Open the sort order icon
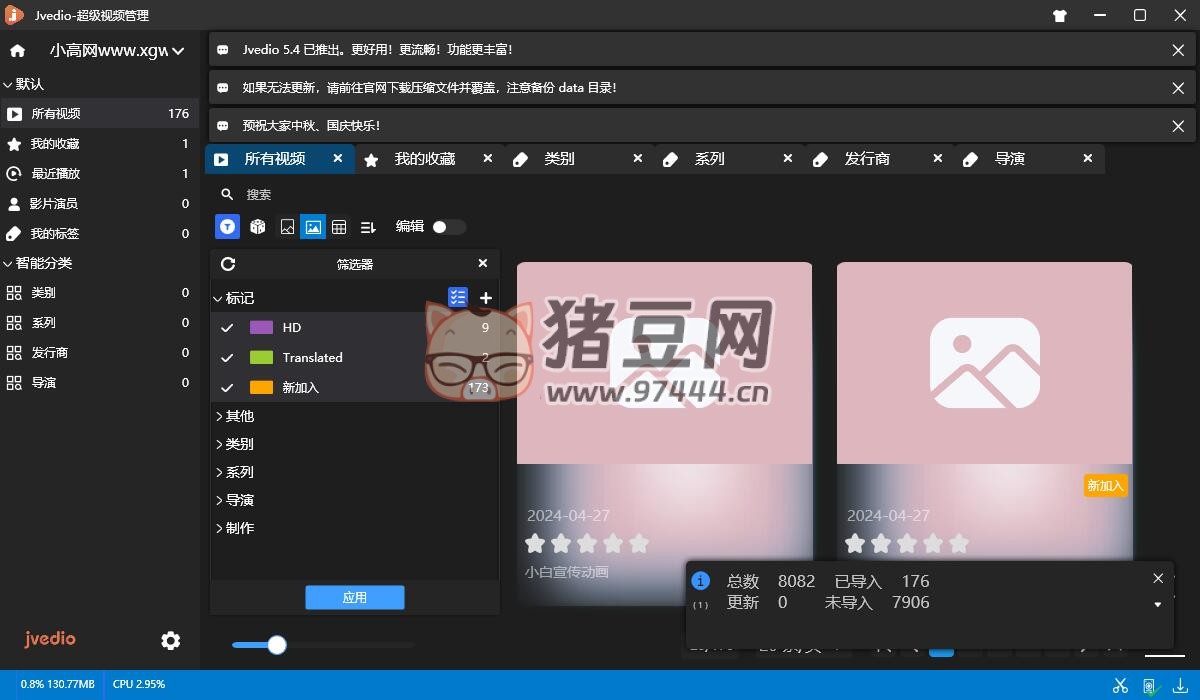Image resolution: width=1200 pixels, height=700 pixels. pyautogui.click(x=368, y=227)
